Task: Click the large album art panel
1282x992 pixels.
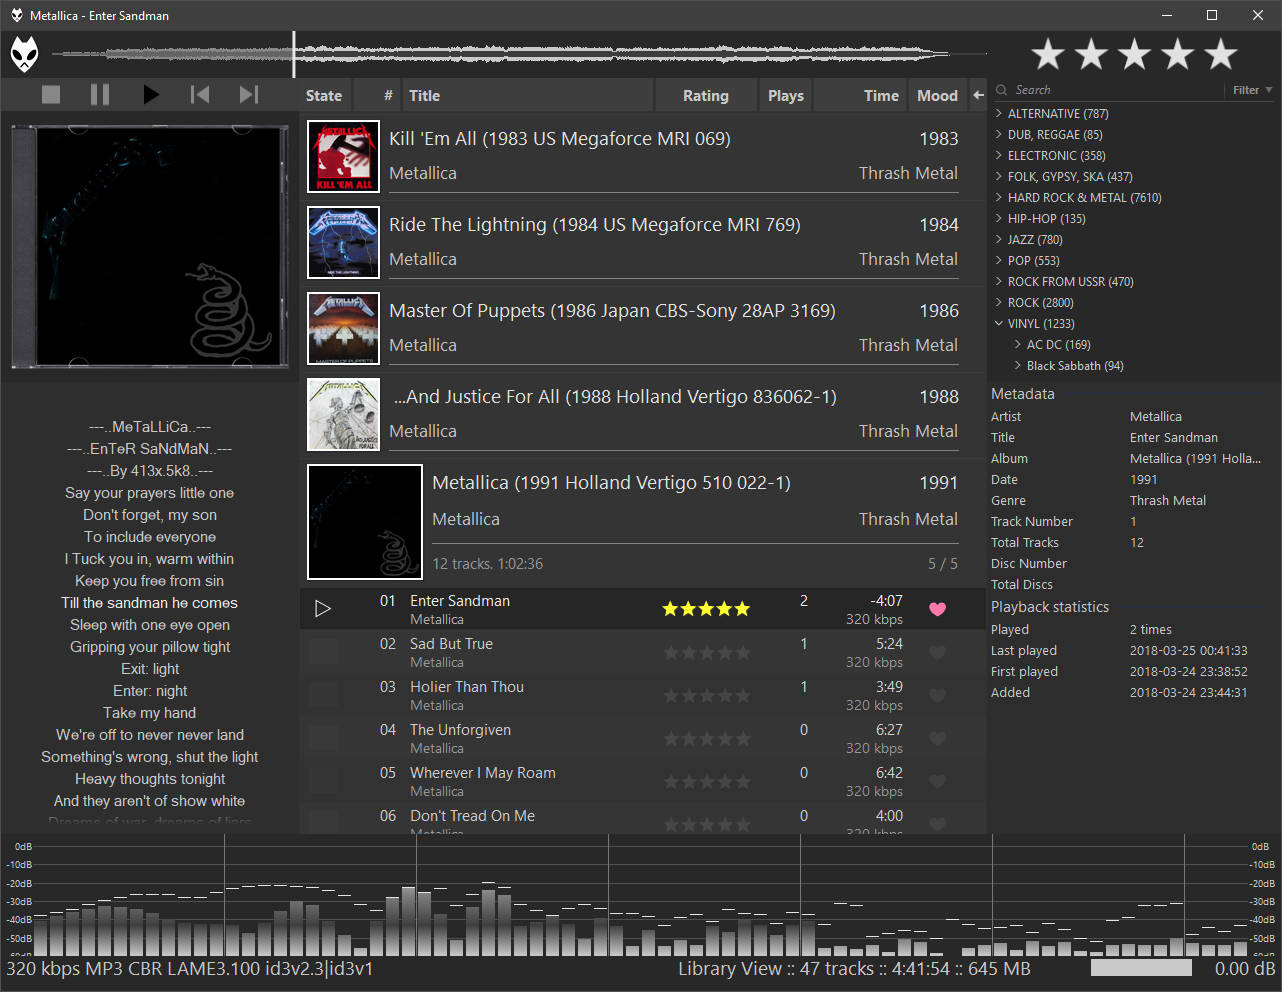Action: (x=149, y=247)
